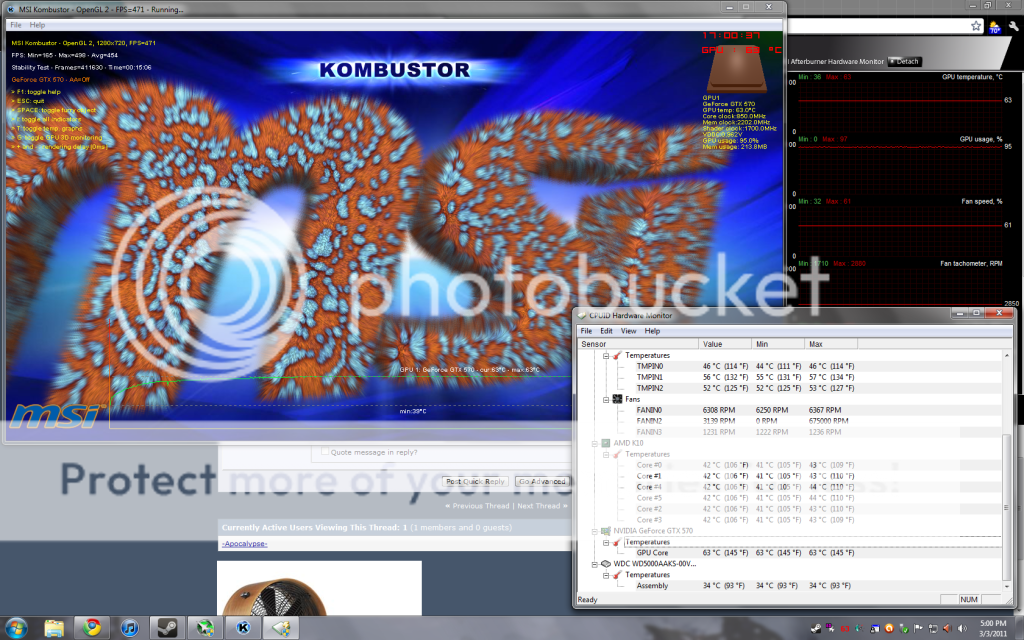Collapse the top Temperatures node in HWMonitor

[606, 355]
